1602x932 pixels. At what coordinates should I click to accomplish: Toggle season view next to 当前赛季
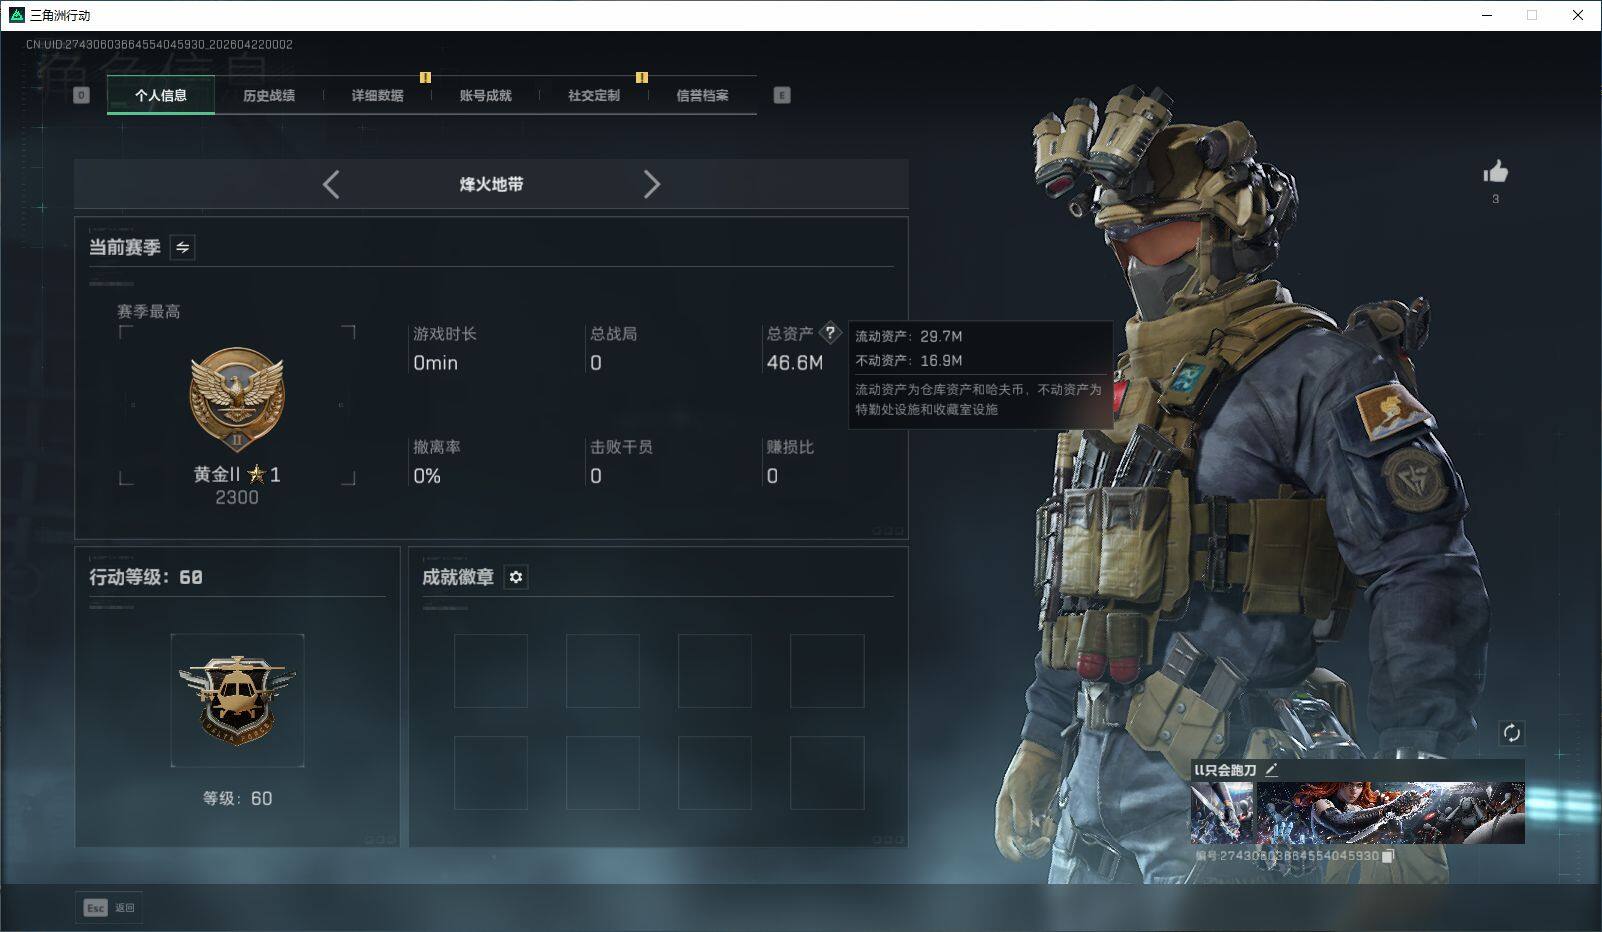pyautogui.click(x=182, y=247)
